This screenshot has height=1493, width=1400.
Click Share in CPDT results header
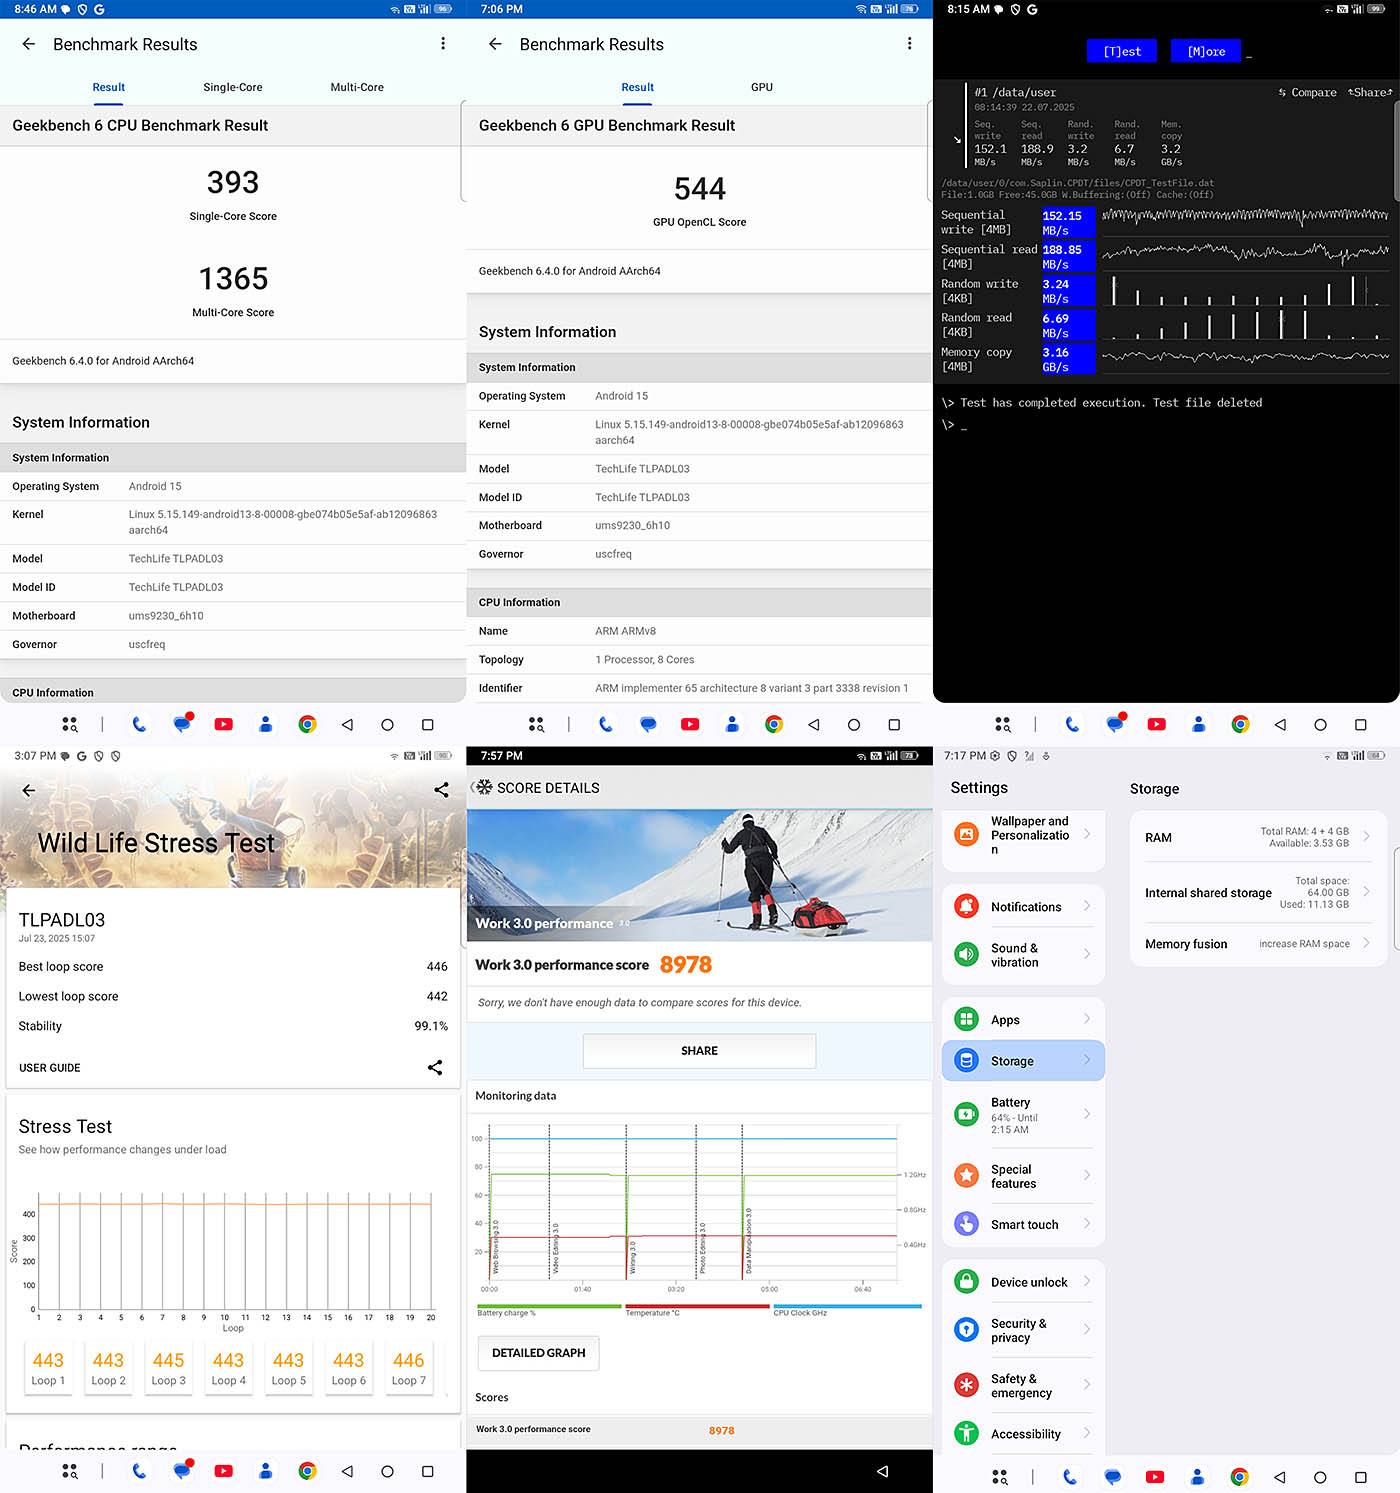pyautogui.click(x=1370, y=92)
